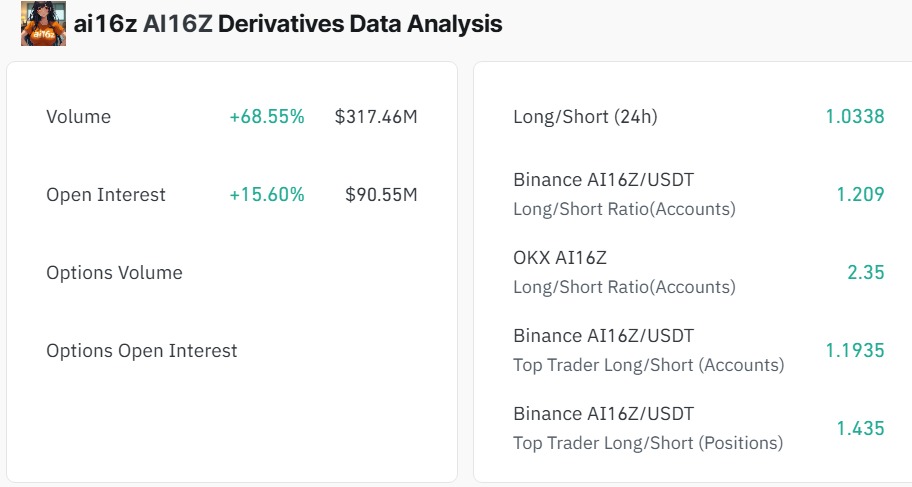This screenshot has width=912, height=487.
Task: Click the +15.60% open interest change
Action: point(266,195)
